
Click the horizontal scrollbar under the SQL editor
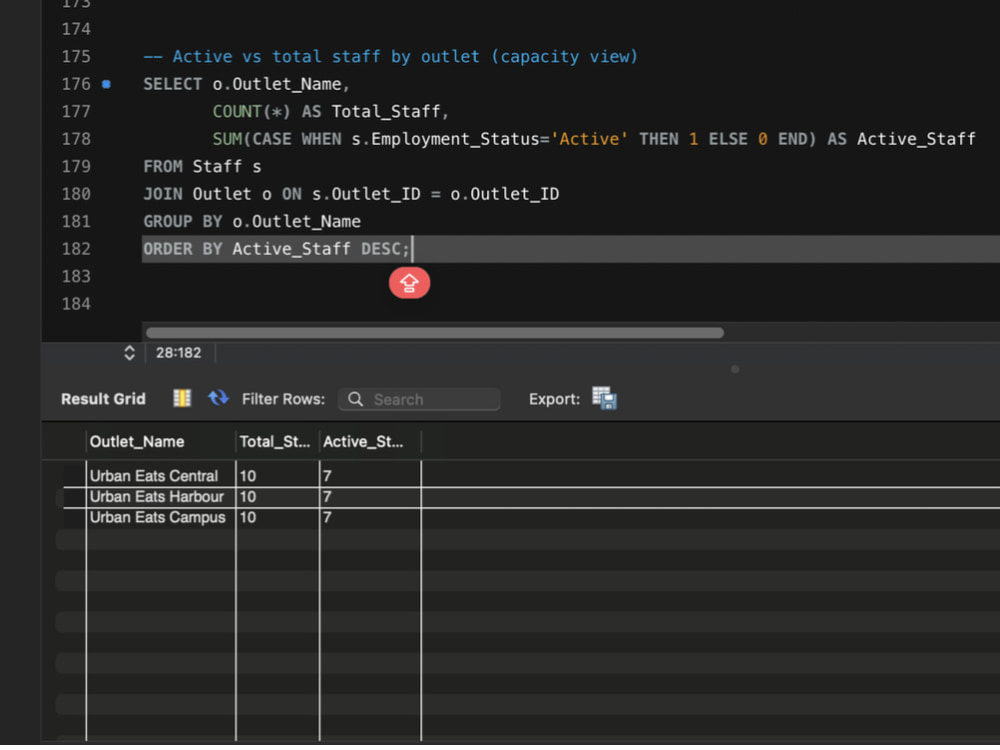click(x=434, y=333)
